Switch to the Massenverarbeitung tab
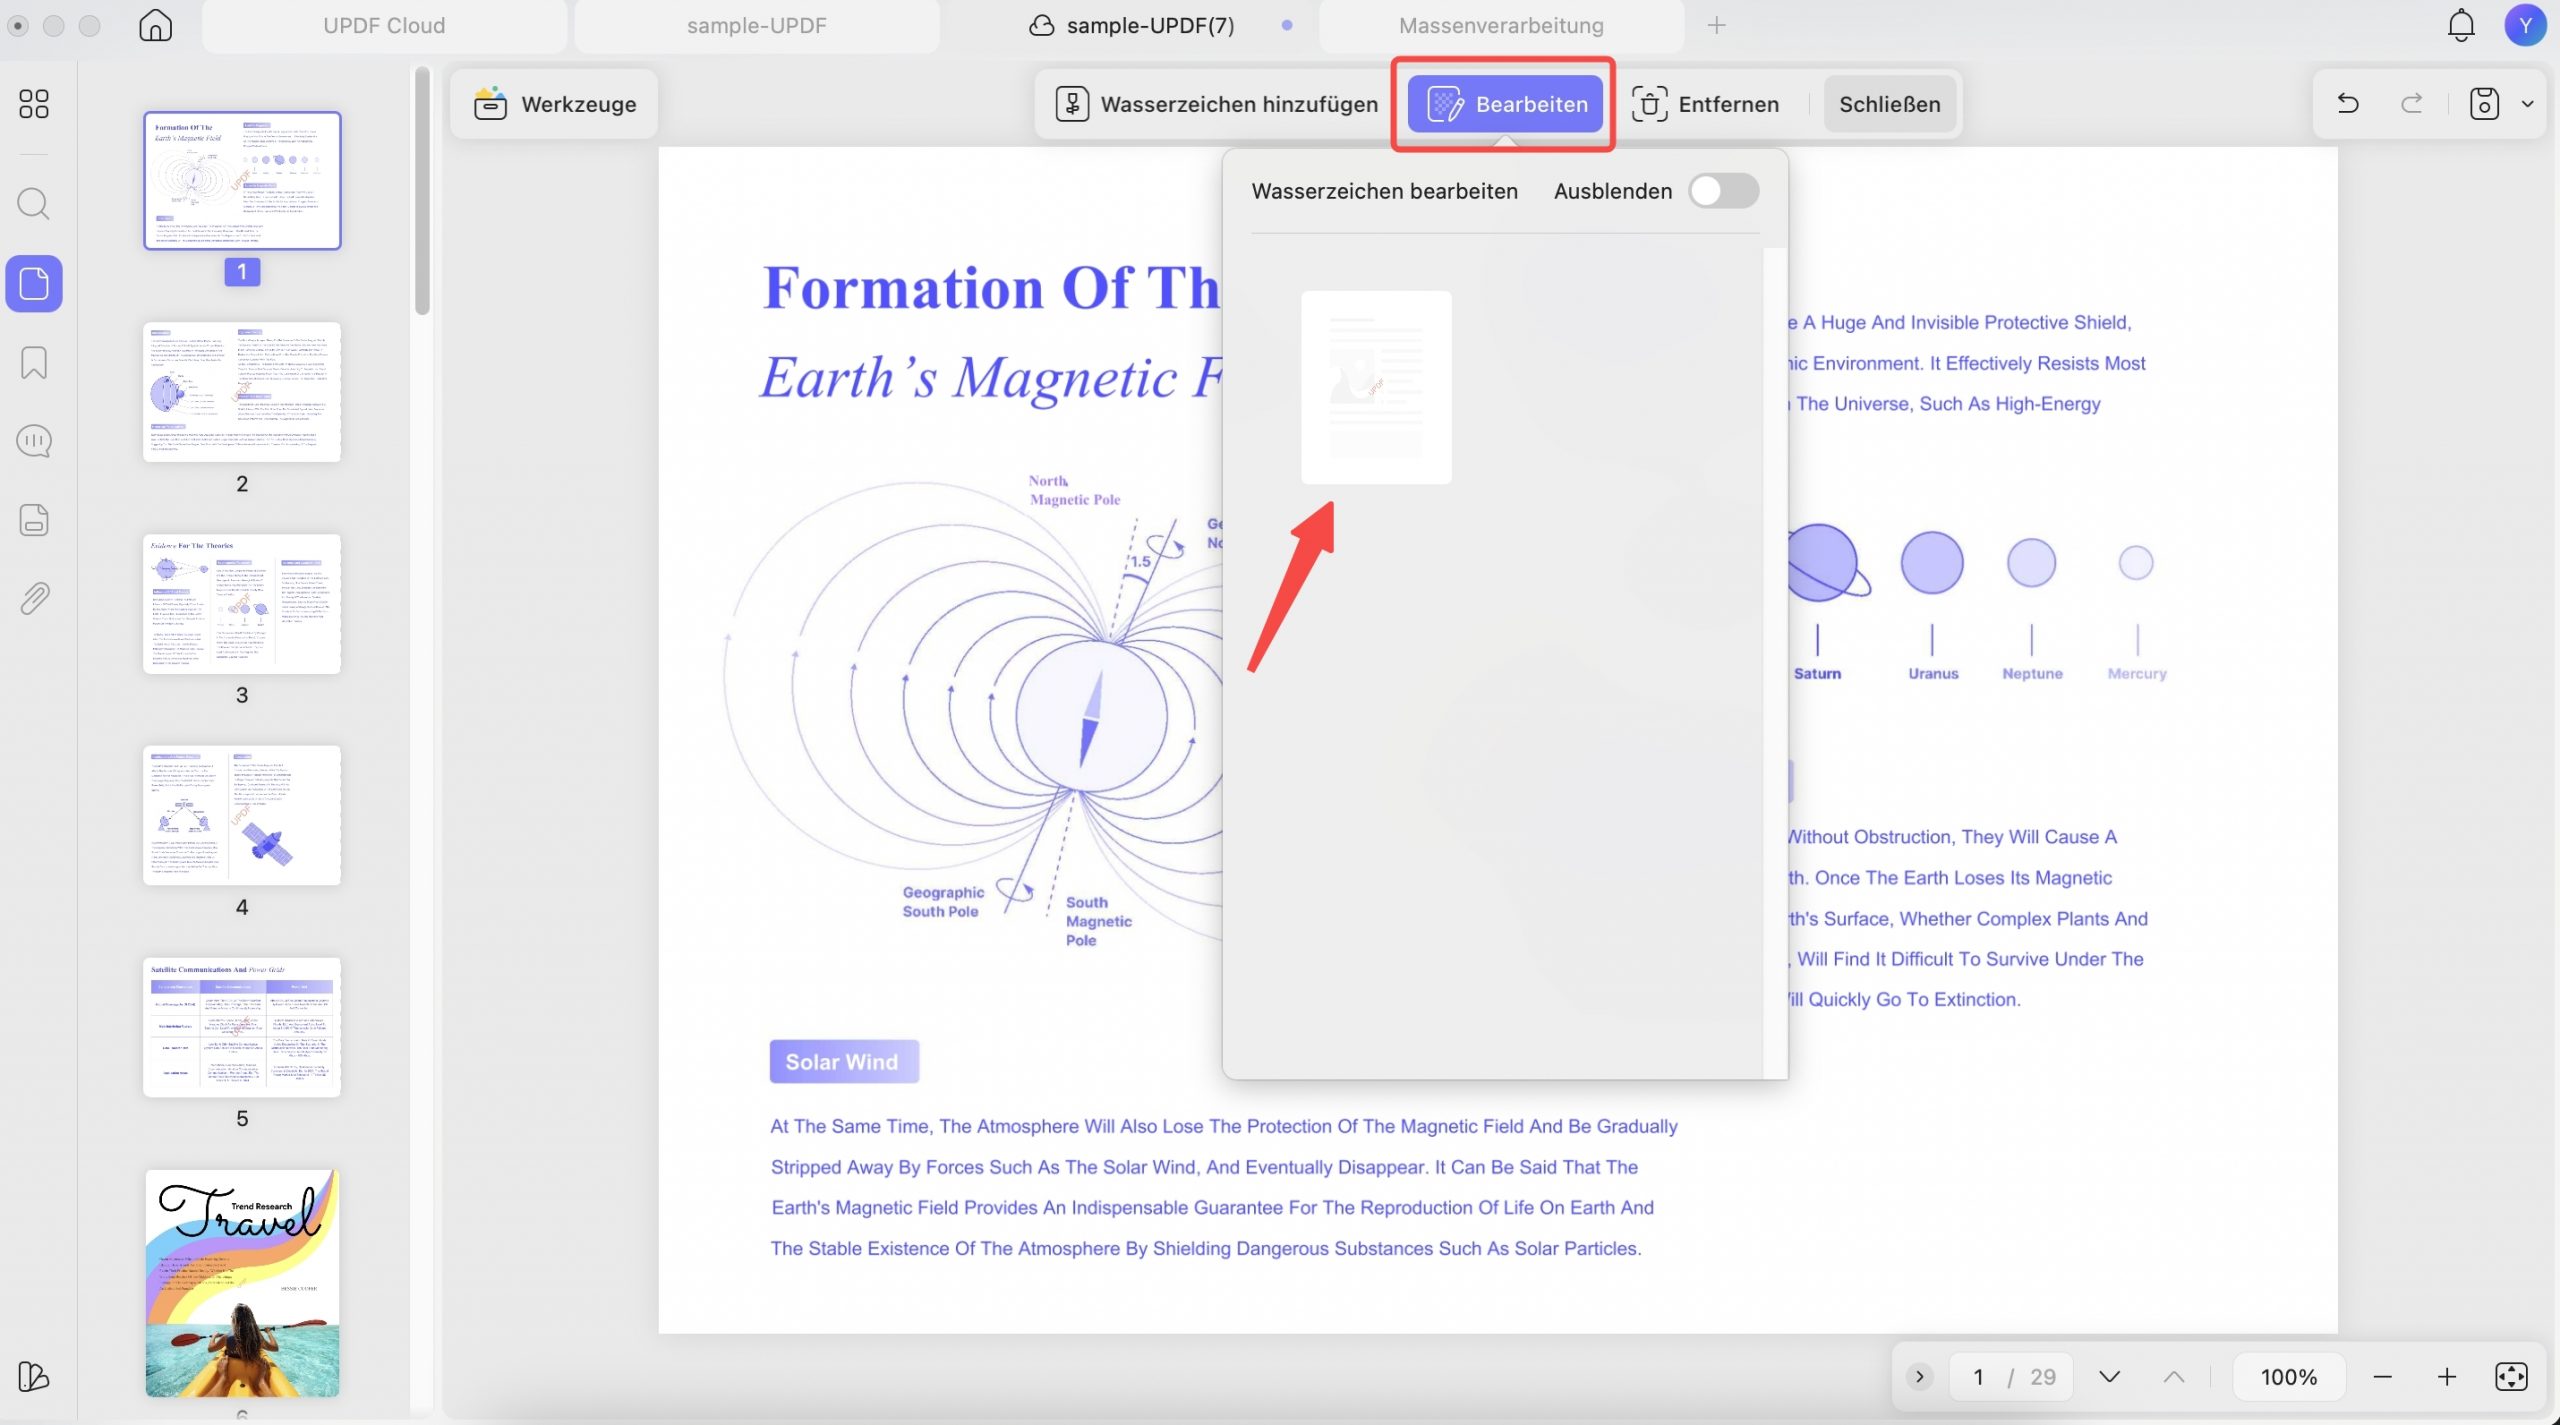The image size is (2560, 1425). tap(1501, 26)
